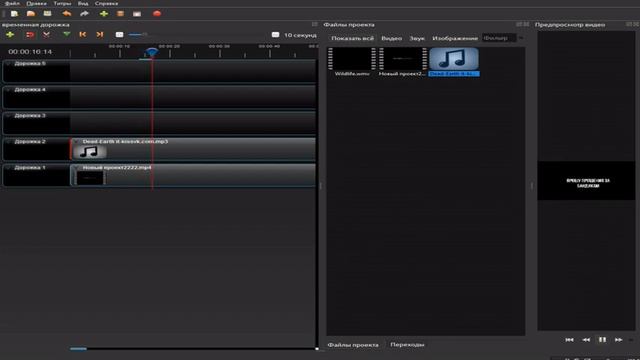Toggle fullscreen mode icon in the toolbar
The width and height of the screenshot is (640, 360).
click(x=137, y=13)
